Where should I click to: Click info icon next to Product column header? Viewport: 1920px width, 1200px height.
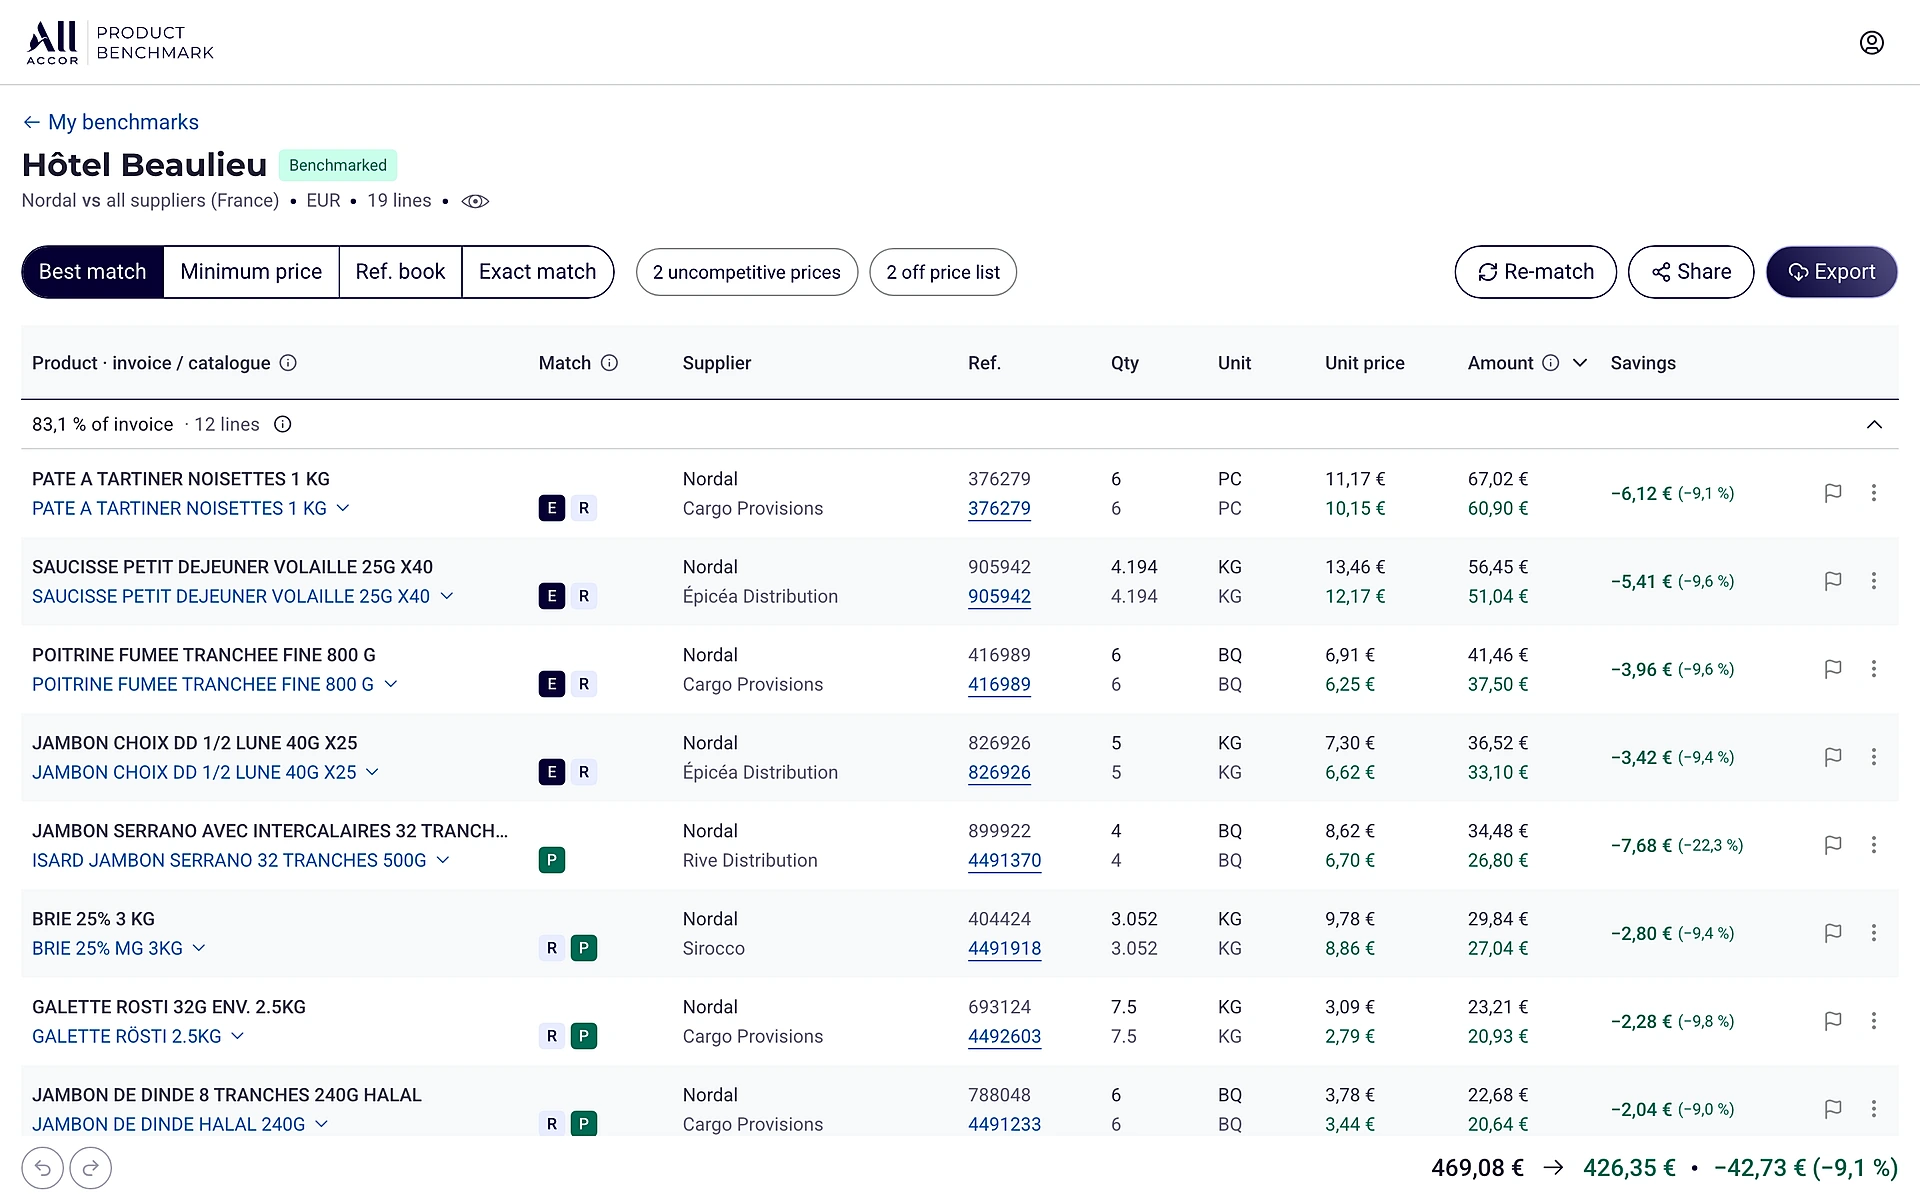288,363
